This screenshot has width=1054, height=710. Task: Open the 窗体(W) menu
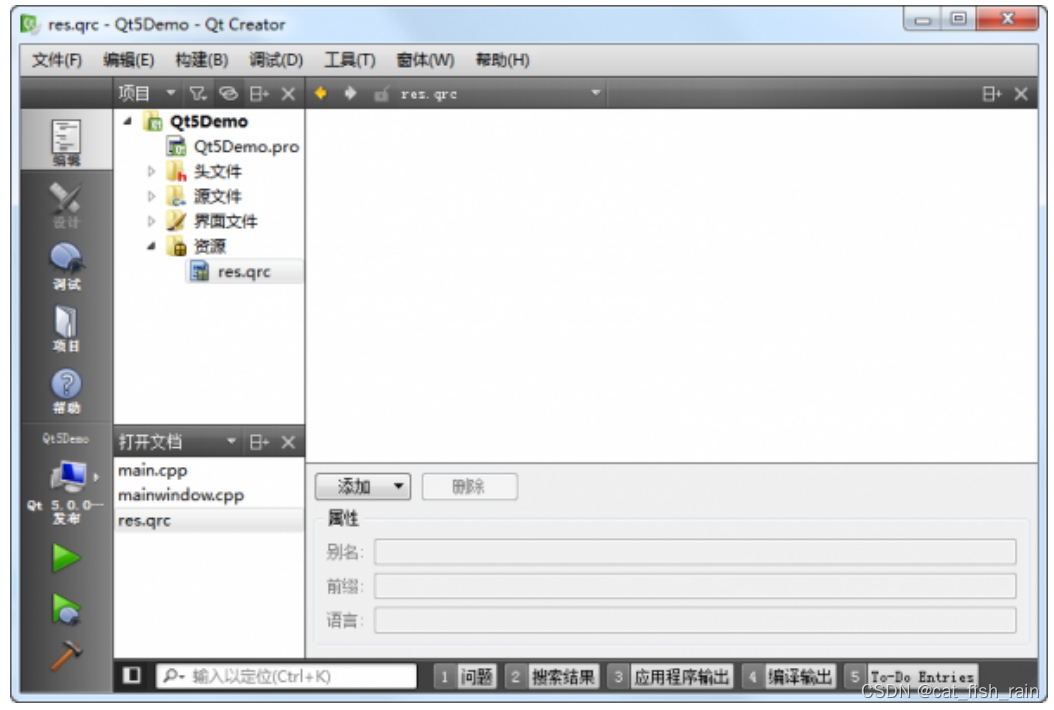425,61
